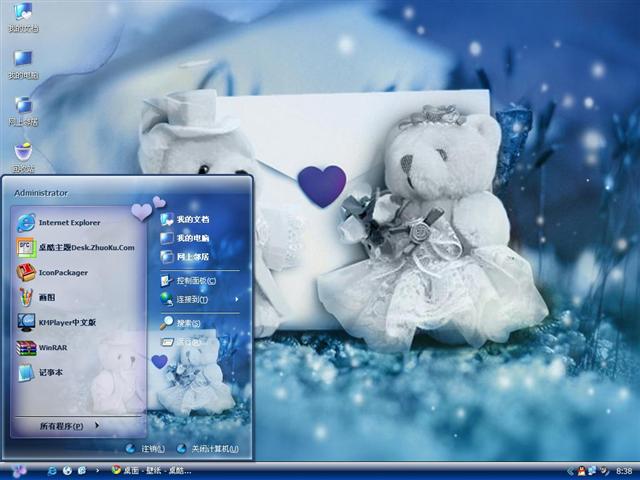Select 网上邻居 in Start menu right column
Viewport: 640px width, 480px height.
point(184,257)
